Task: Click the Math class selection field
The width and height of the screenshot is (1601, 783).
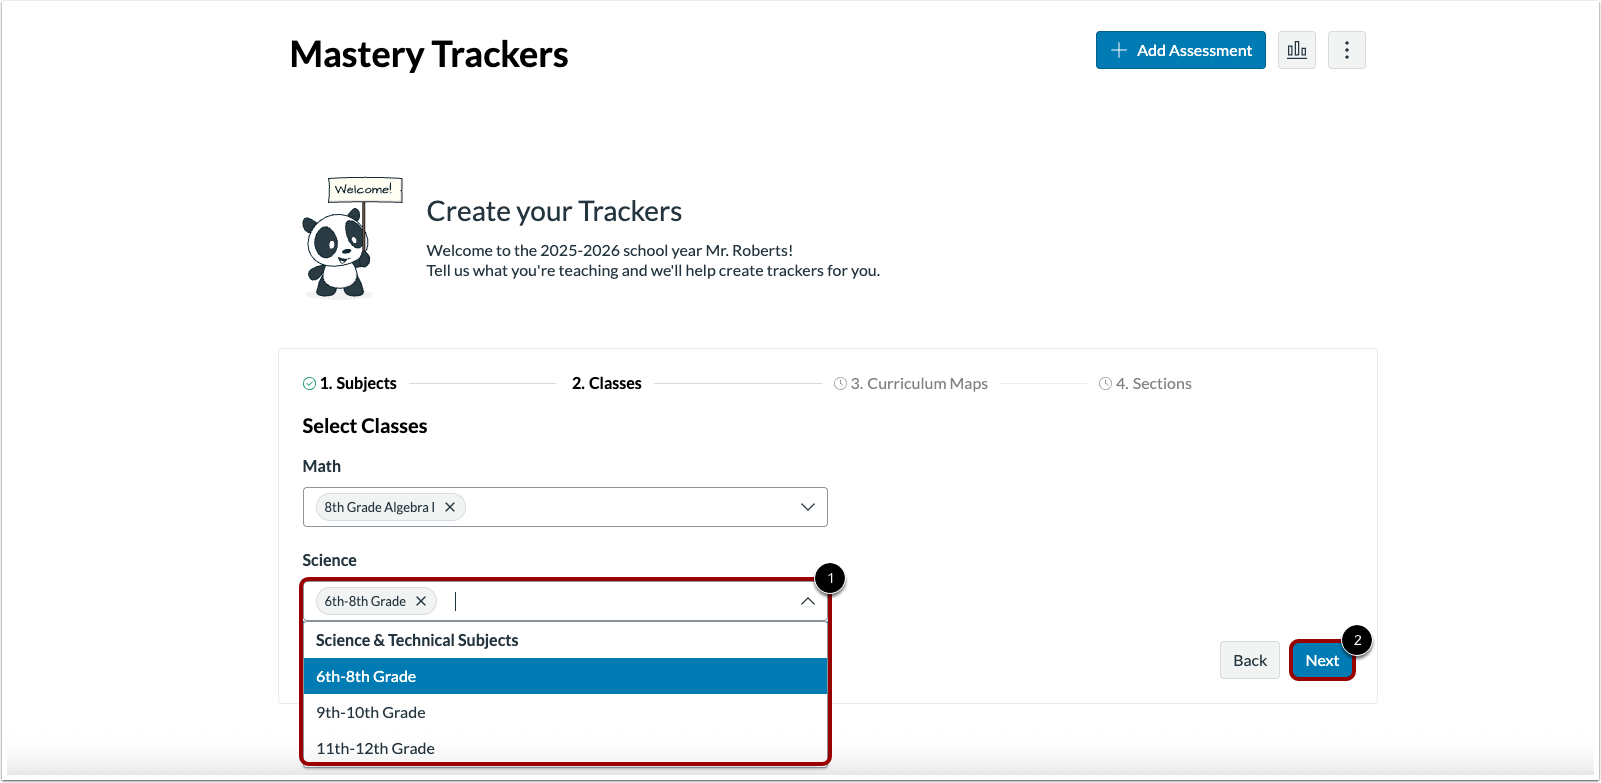Action: (x=565, y=507)
